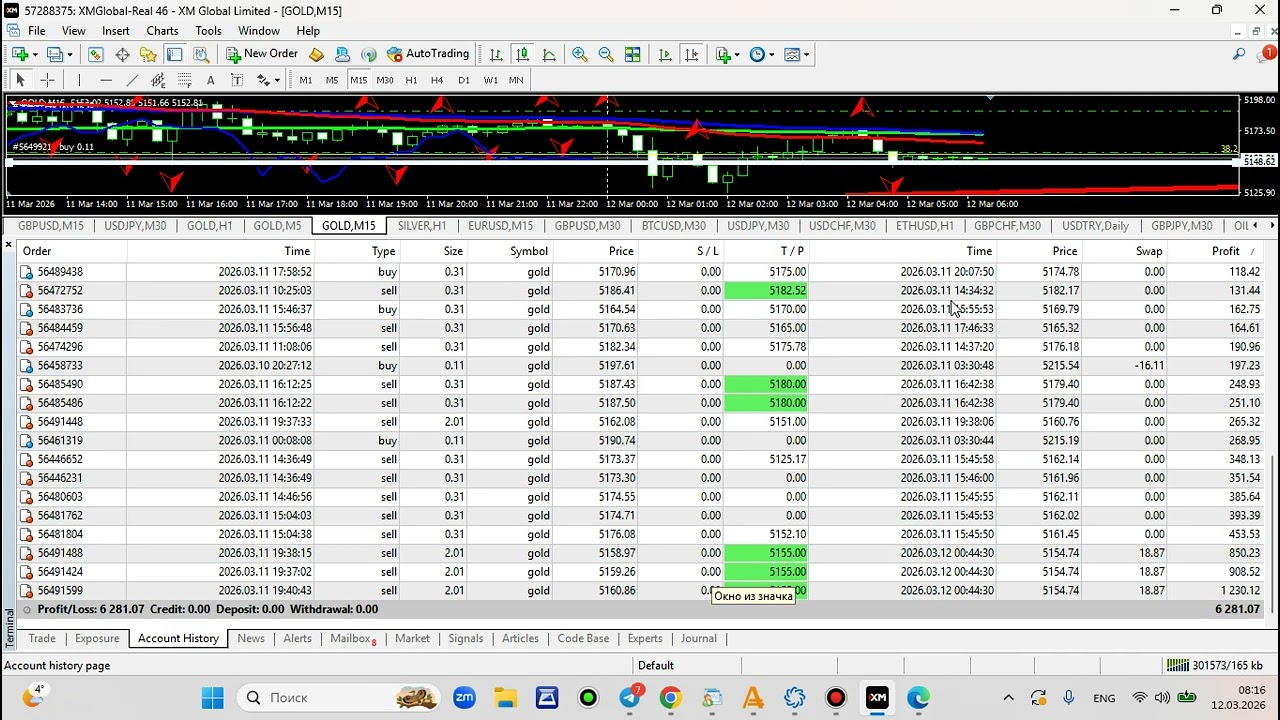Pick the Fibonacci retracement tool
1280x720 pixels.
click(x=184, y=80)
